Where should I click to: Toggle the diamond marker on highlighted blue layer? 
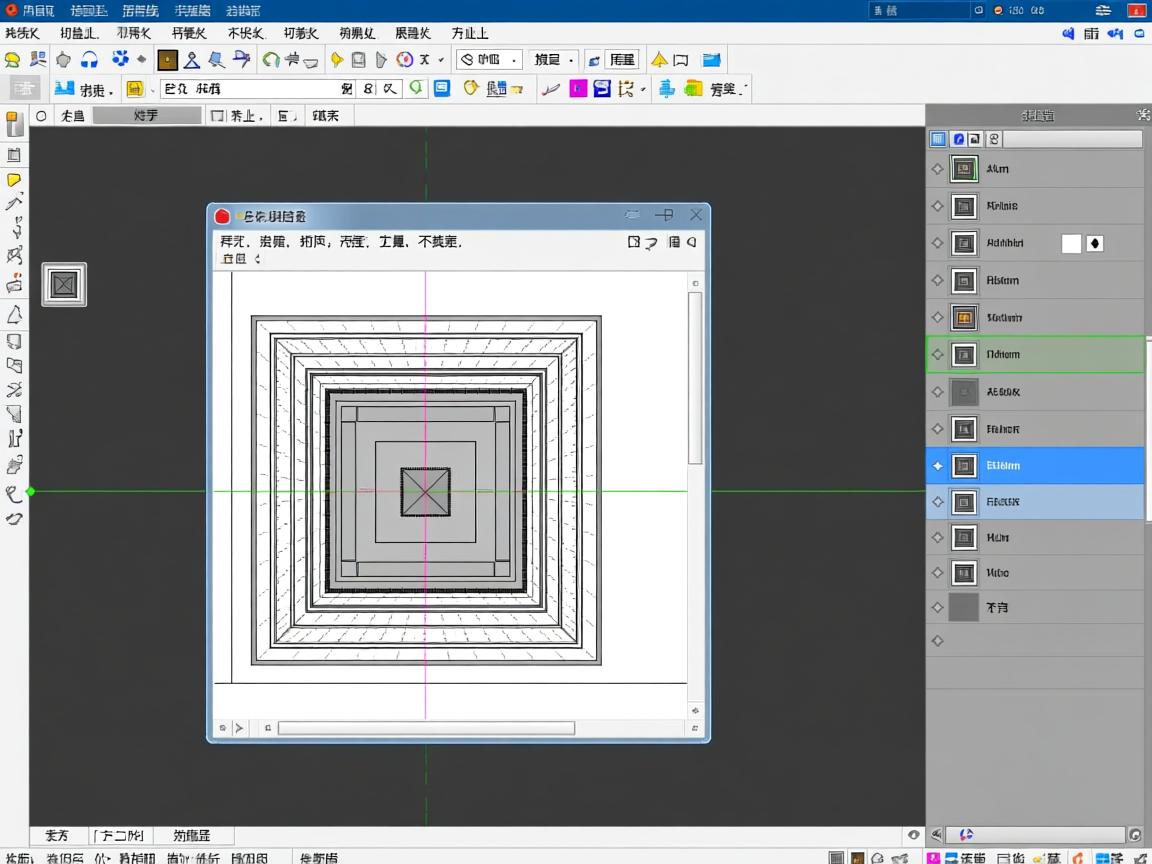pyautogui.click(x=937, y=466)
